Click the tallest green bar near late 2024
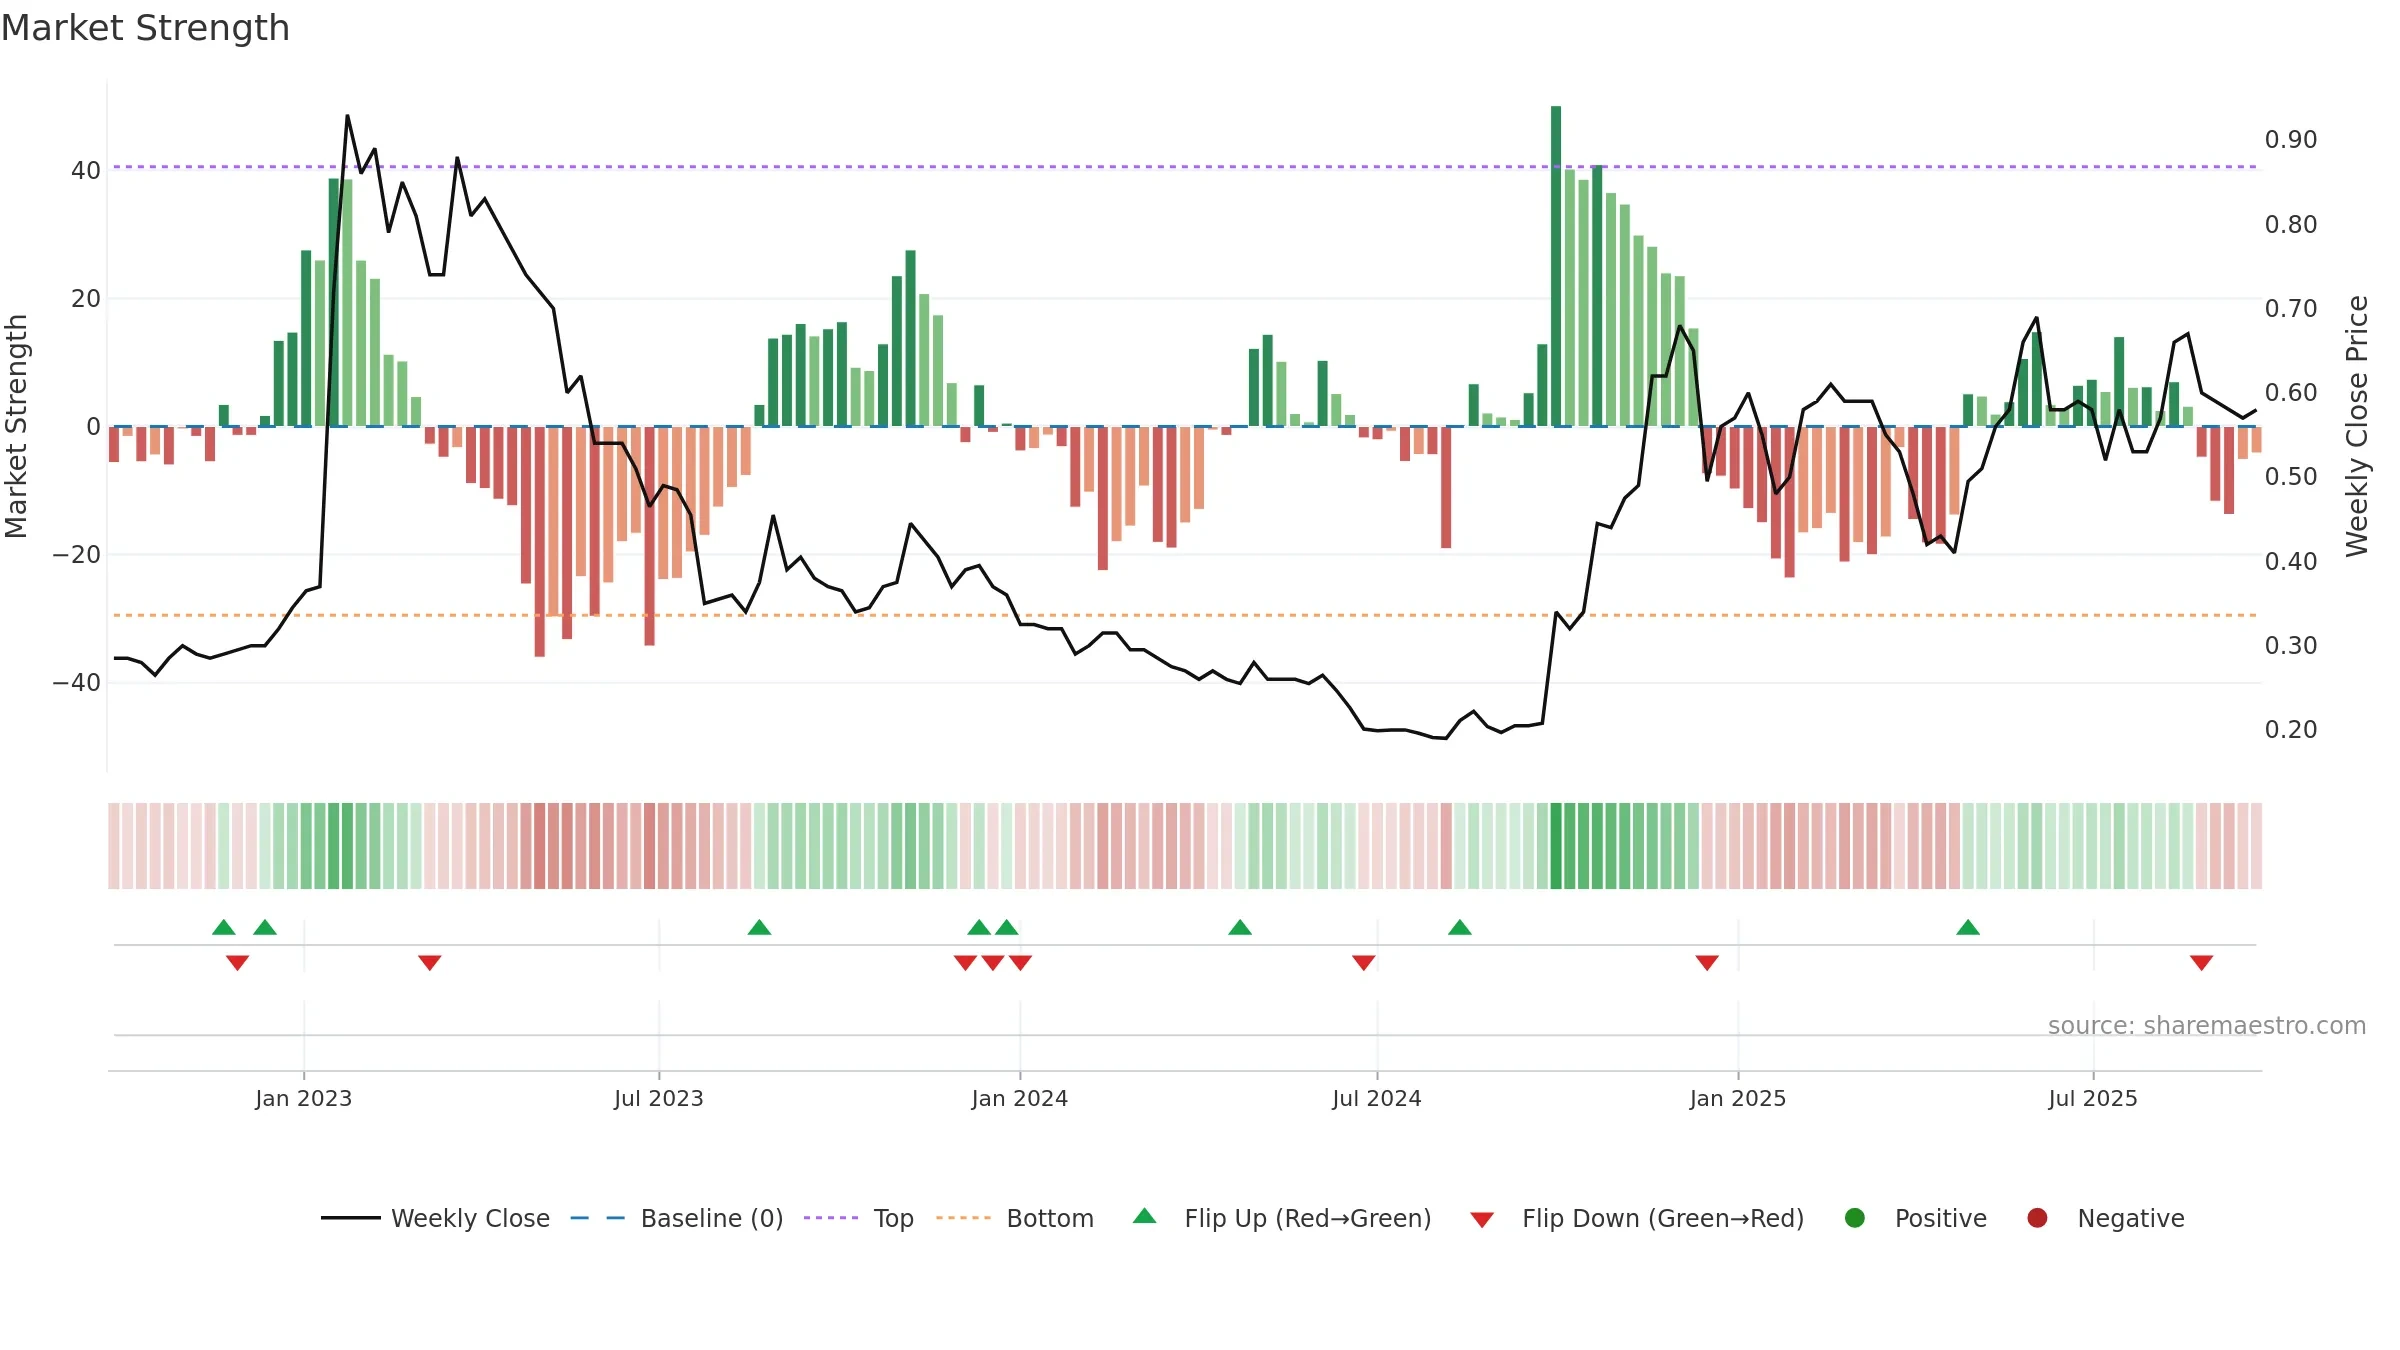This screenshot has width=2400, height=1350. point(1556,266)
